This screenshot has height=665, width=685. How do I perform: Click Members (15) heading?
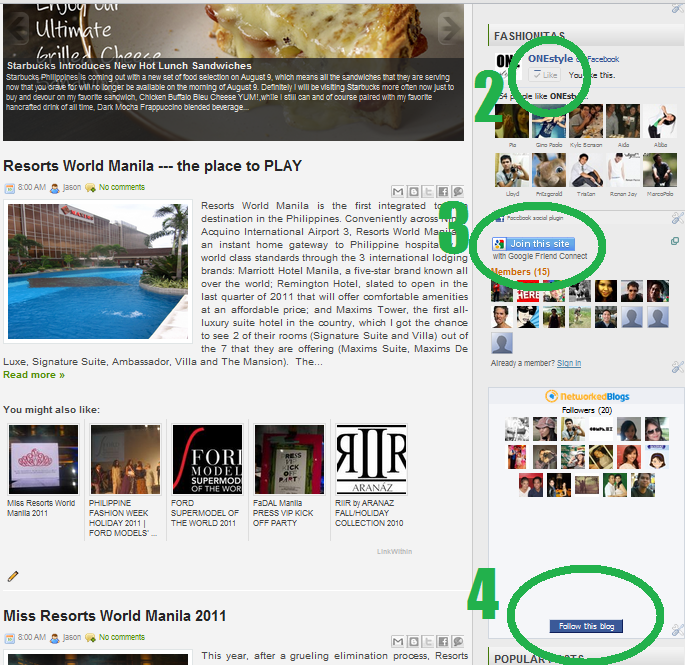(x=520, y=272)
